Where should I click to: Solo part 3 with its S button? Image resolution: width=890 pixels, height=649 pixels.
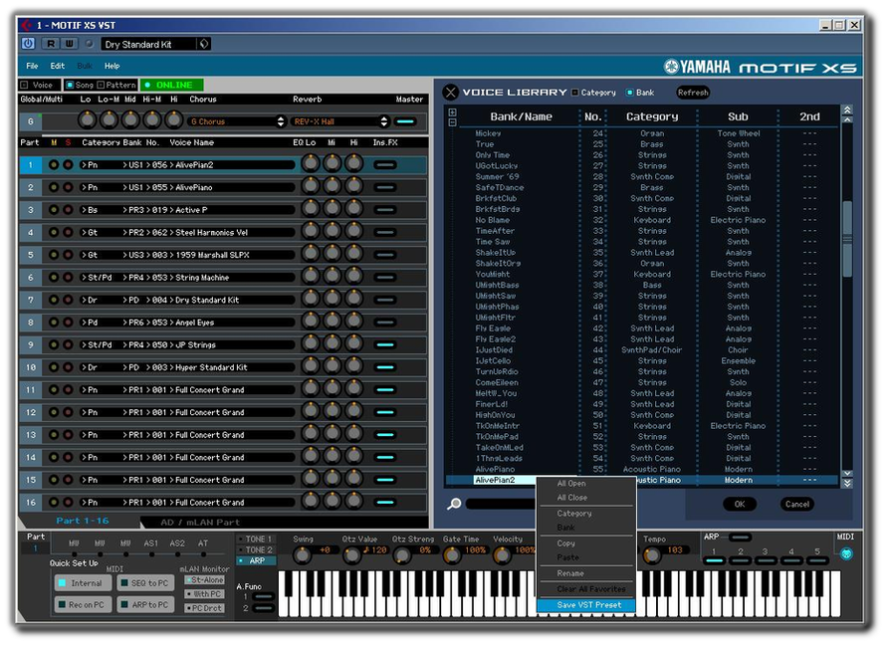click(68, 210)
